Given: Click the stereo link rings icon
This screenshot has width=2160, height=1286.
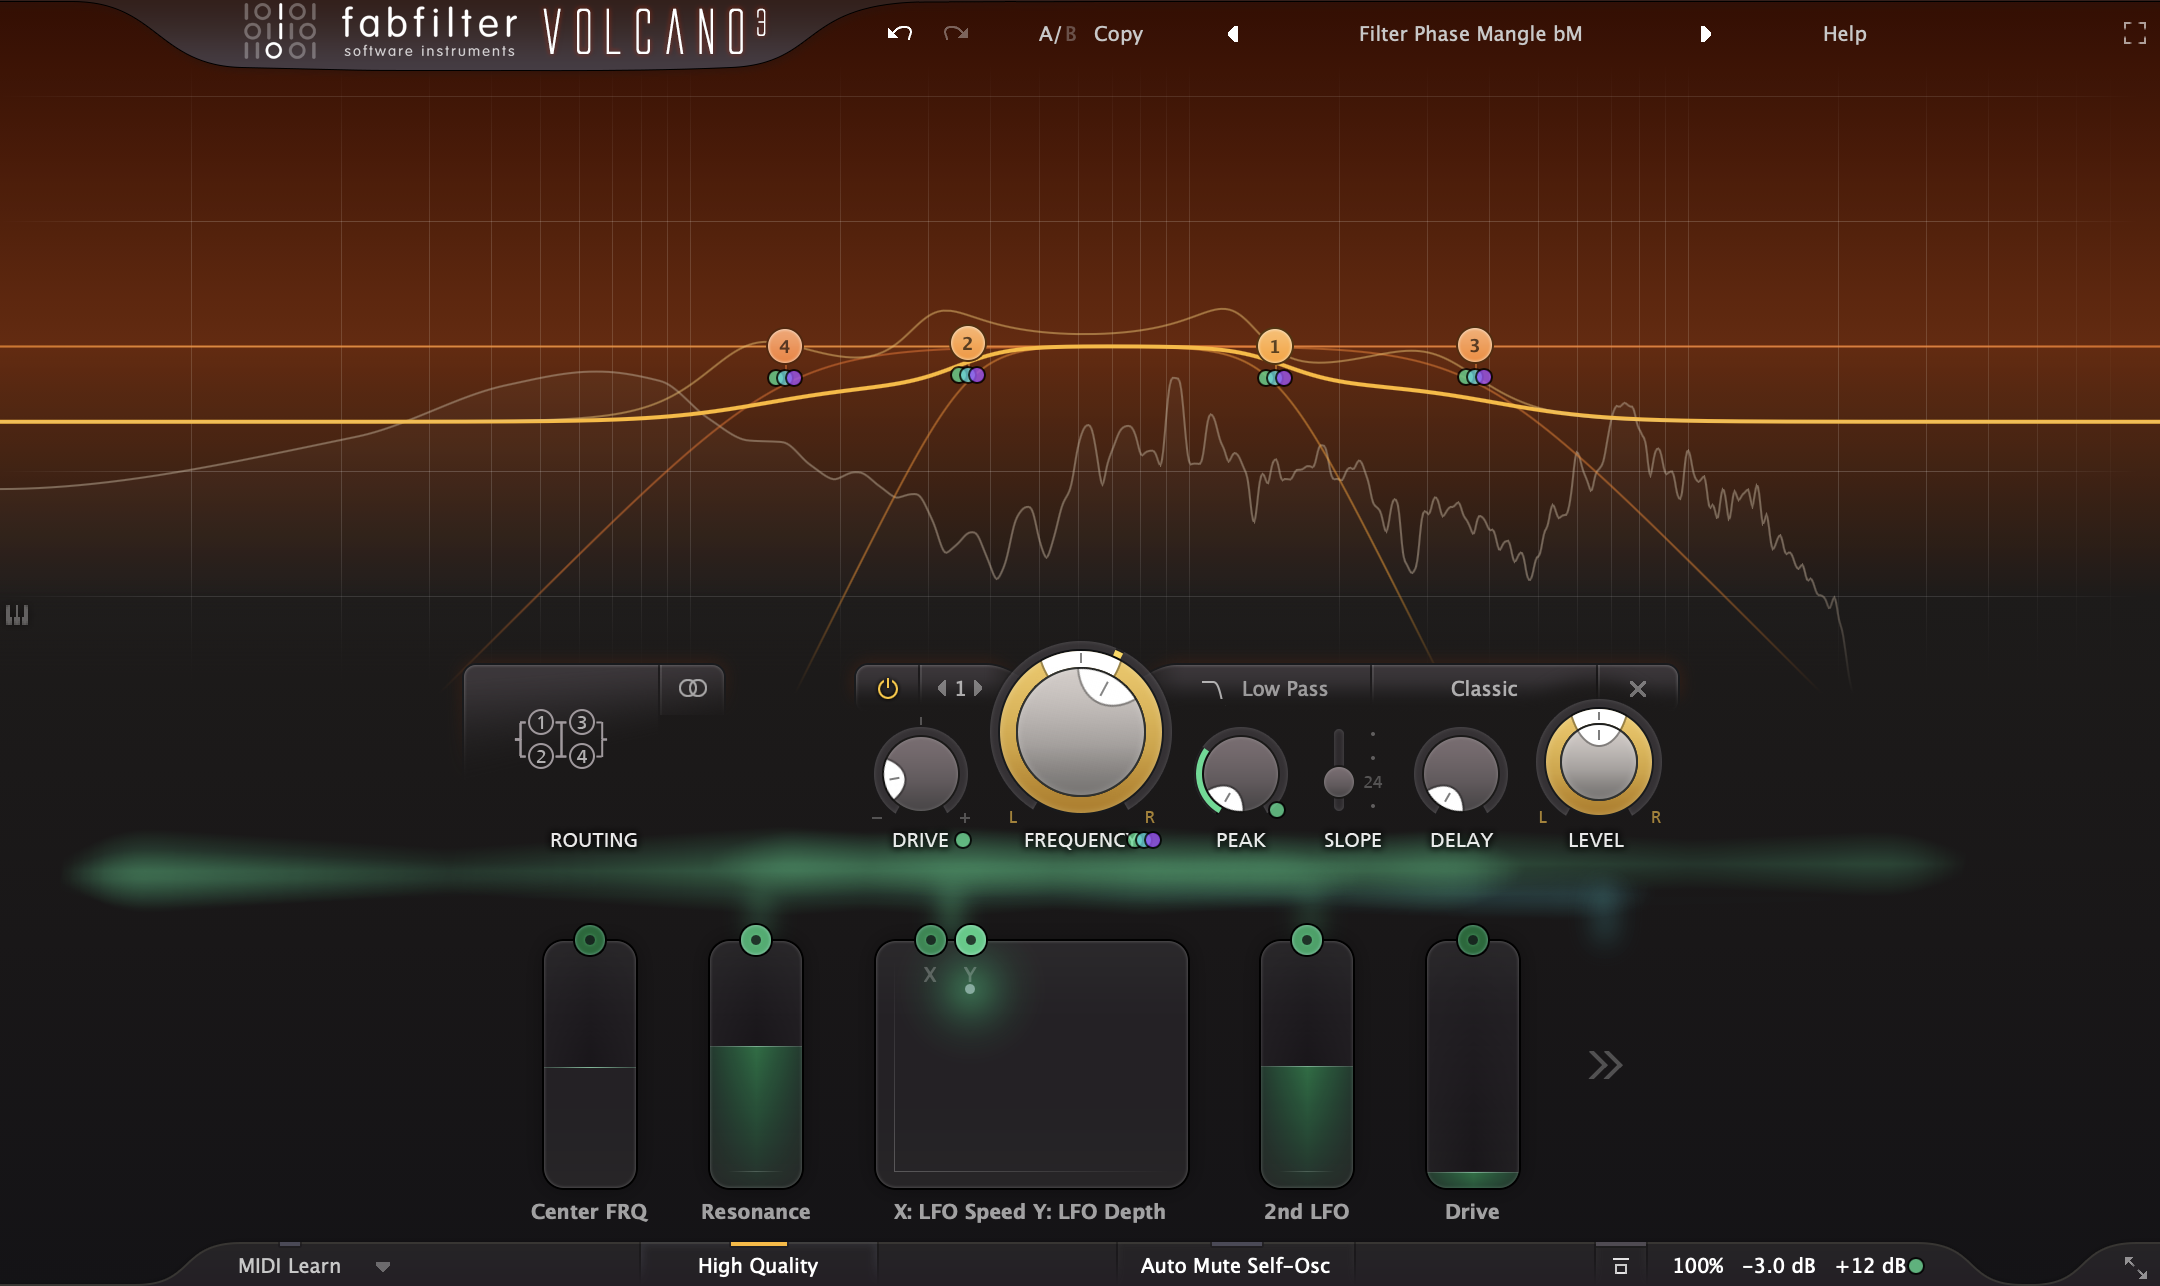Looking at the screenshot, I should 692,688.
